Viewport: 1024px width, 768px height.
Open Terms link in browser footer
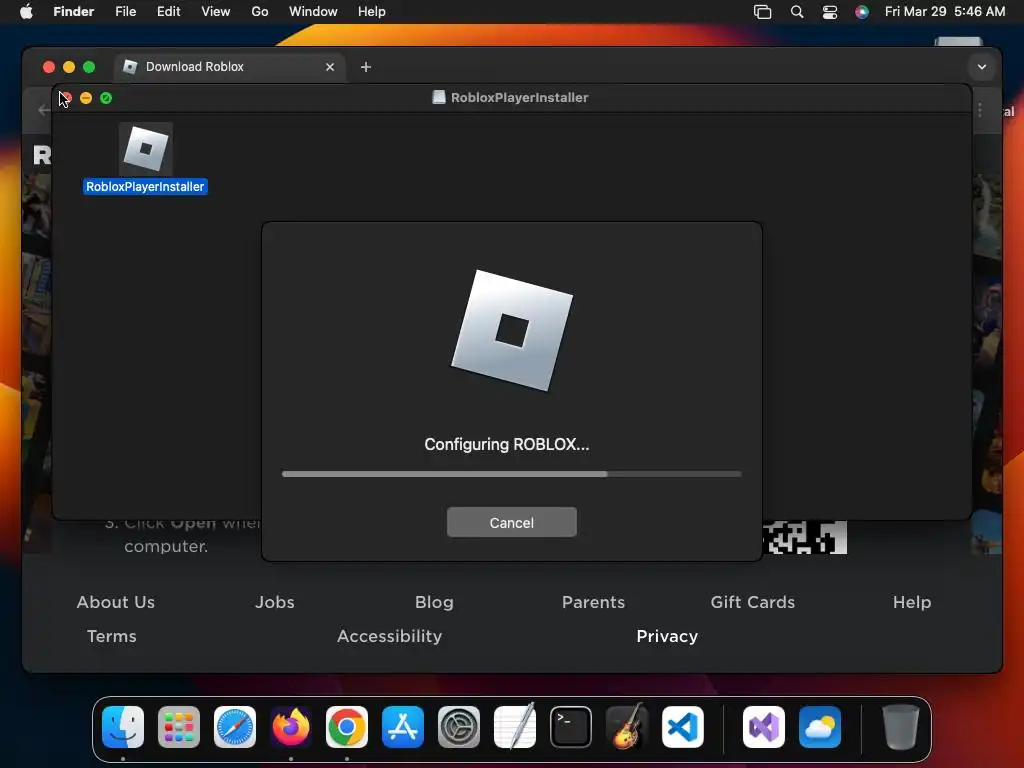click(112, 636)
